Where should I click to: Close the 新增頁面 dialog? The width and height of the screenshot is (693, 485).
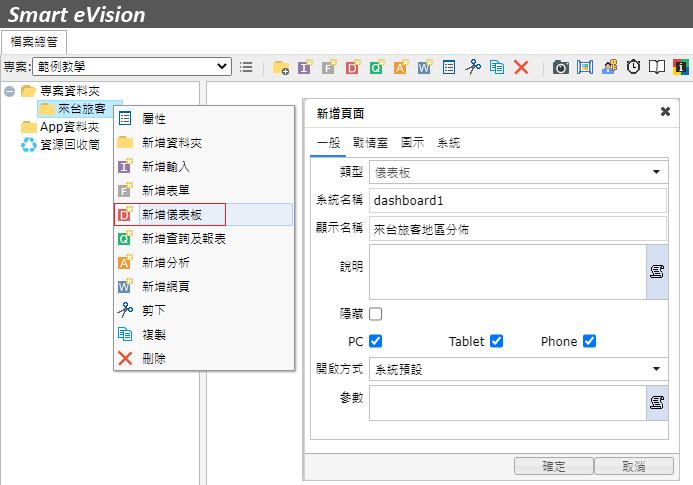[x=665, y=112]
